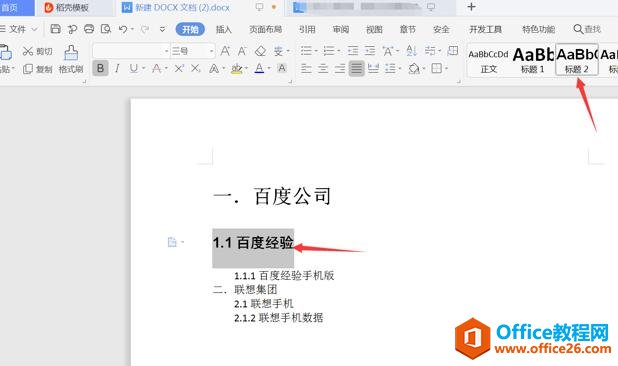Click the text highlight color button
The image size is (618, 366).
[236, 69]
